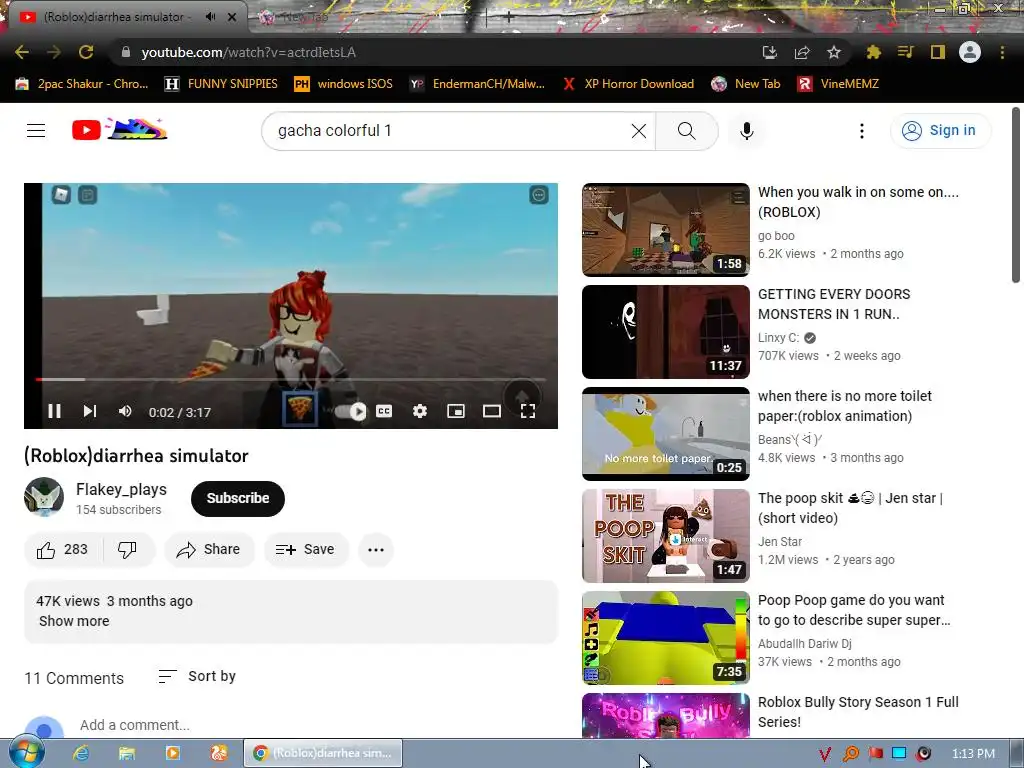Seek on the video progress bar
The image size is (1024, 768).
coord(291,379)
